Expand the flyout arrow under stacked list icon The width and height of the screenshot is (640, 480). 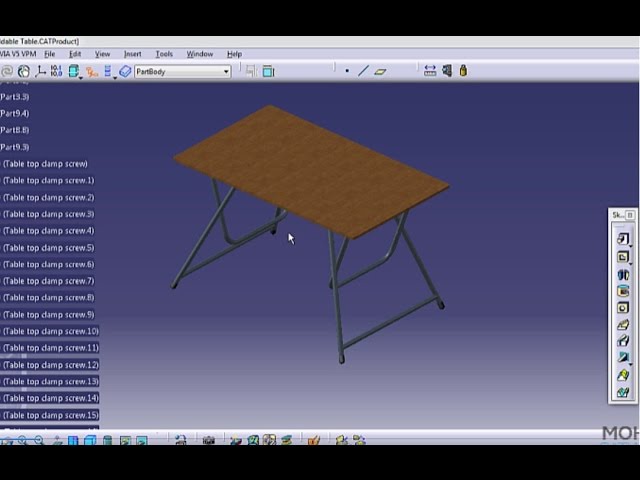point(115,78)
